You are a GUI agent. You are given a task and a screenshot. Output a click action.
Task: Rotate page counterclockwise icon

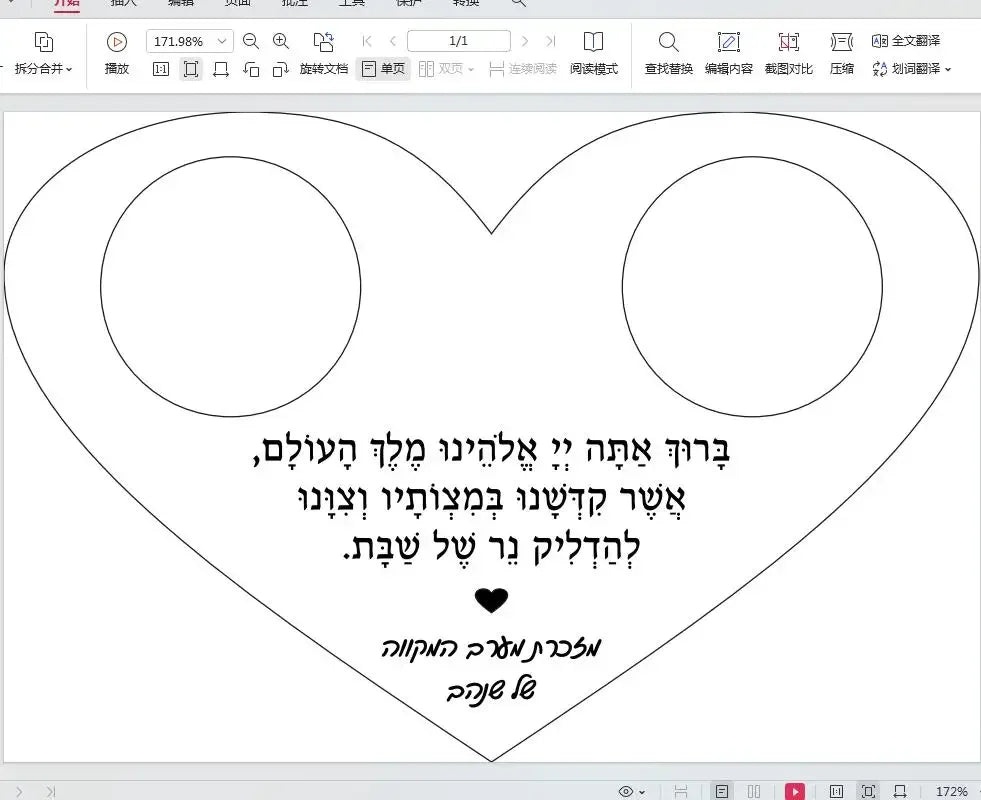pos(251,69)
